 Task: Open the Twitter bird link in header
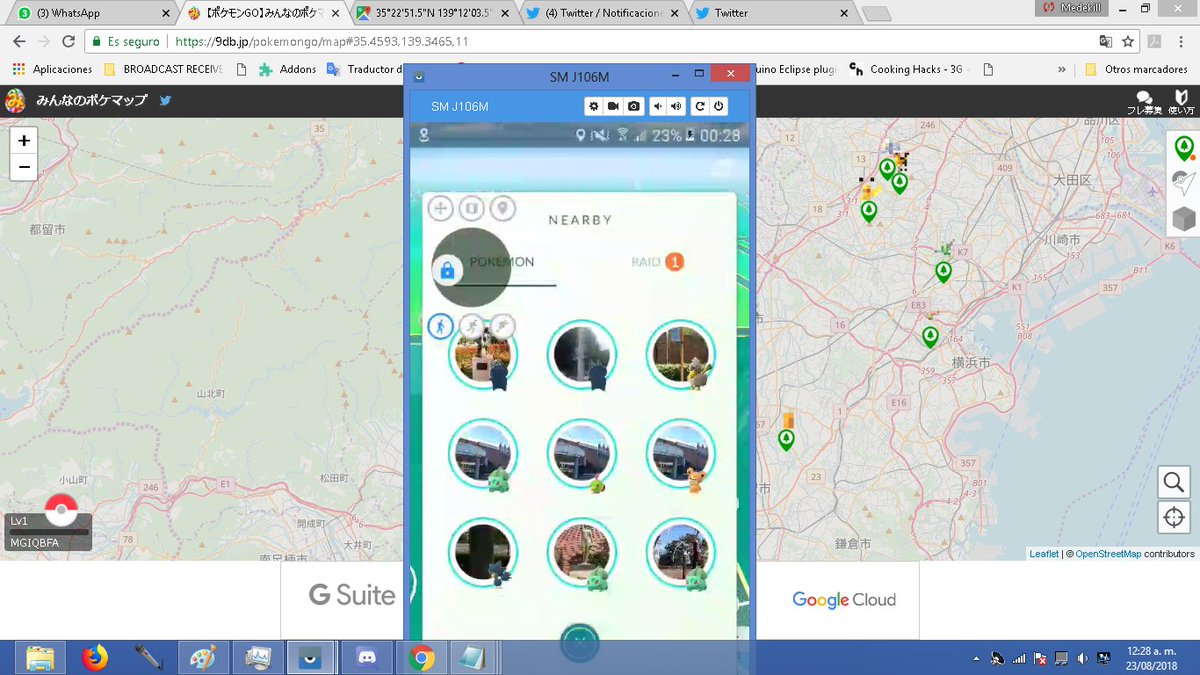point(165,100)
